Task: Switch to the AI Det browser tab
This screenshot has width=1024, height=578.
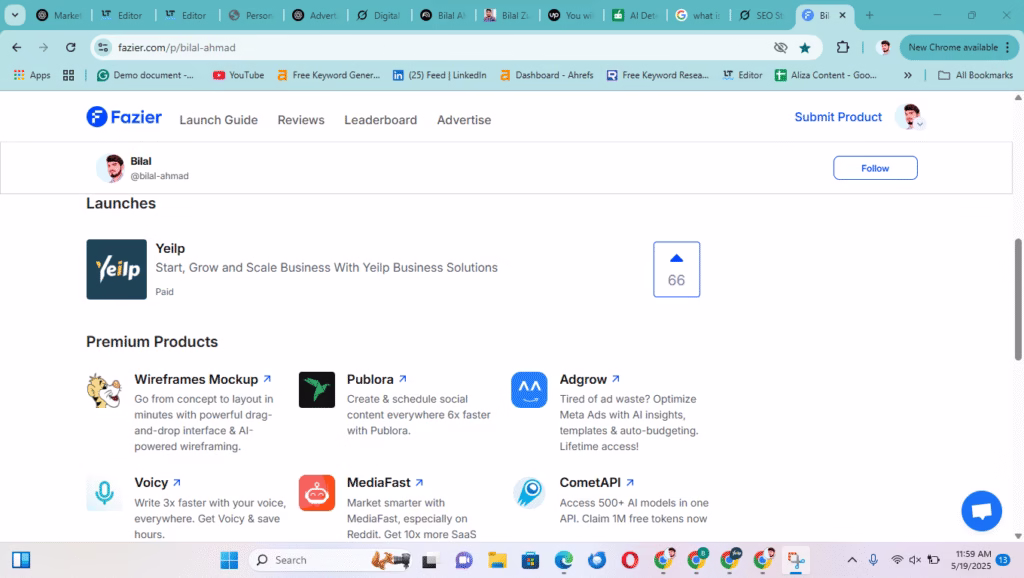Action: 635,15
